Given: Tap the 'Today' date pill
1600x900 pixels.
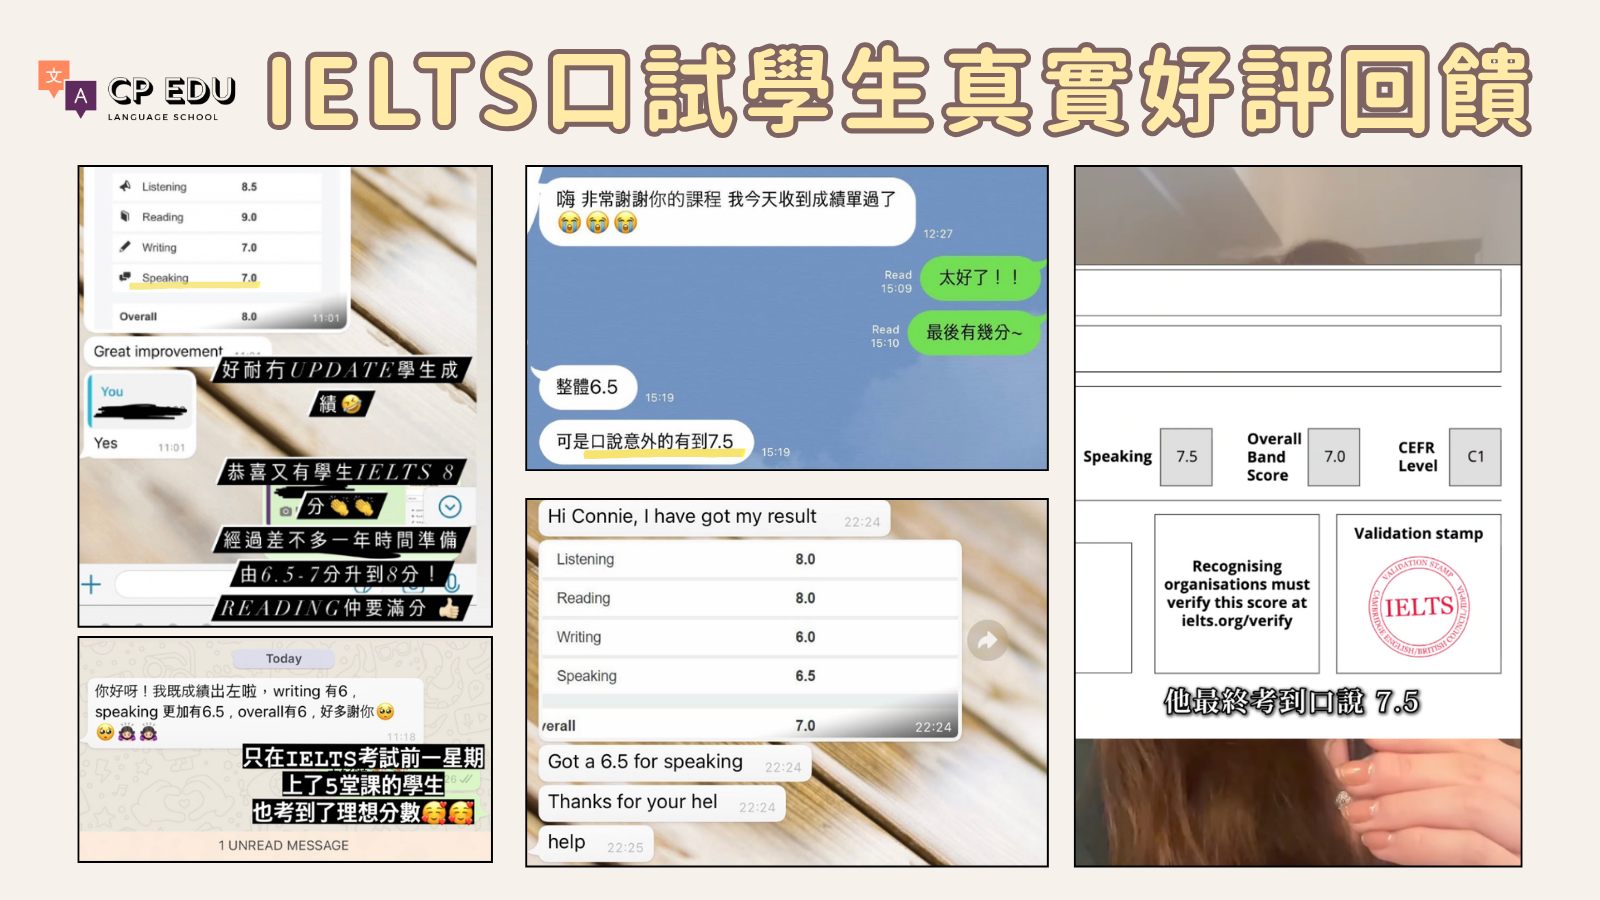Looking at the screenshot, I should point(283,658).
